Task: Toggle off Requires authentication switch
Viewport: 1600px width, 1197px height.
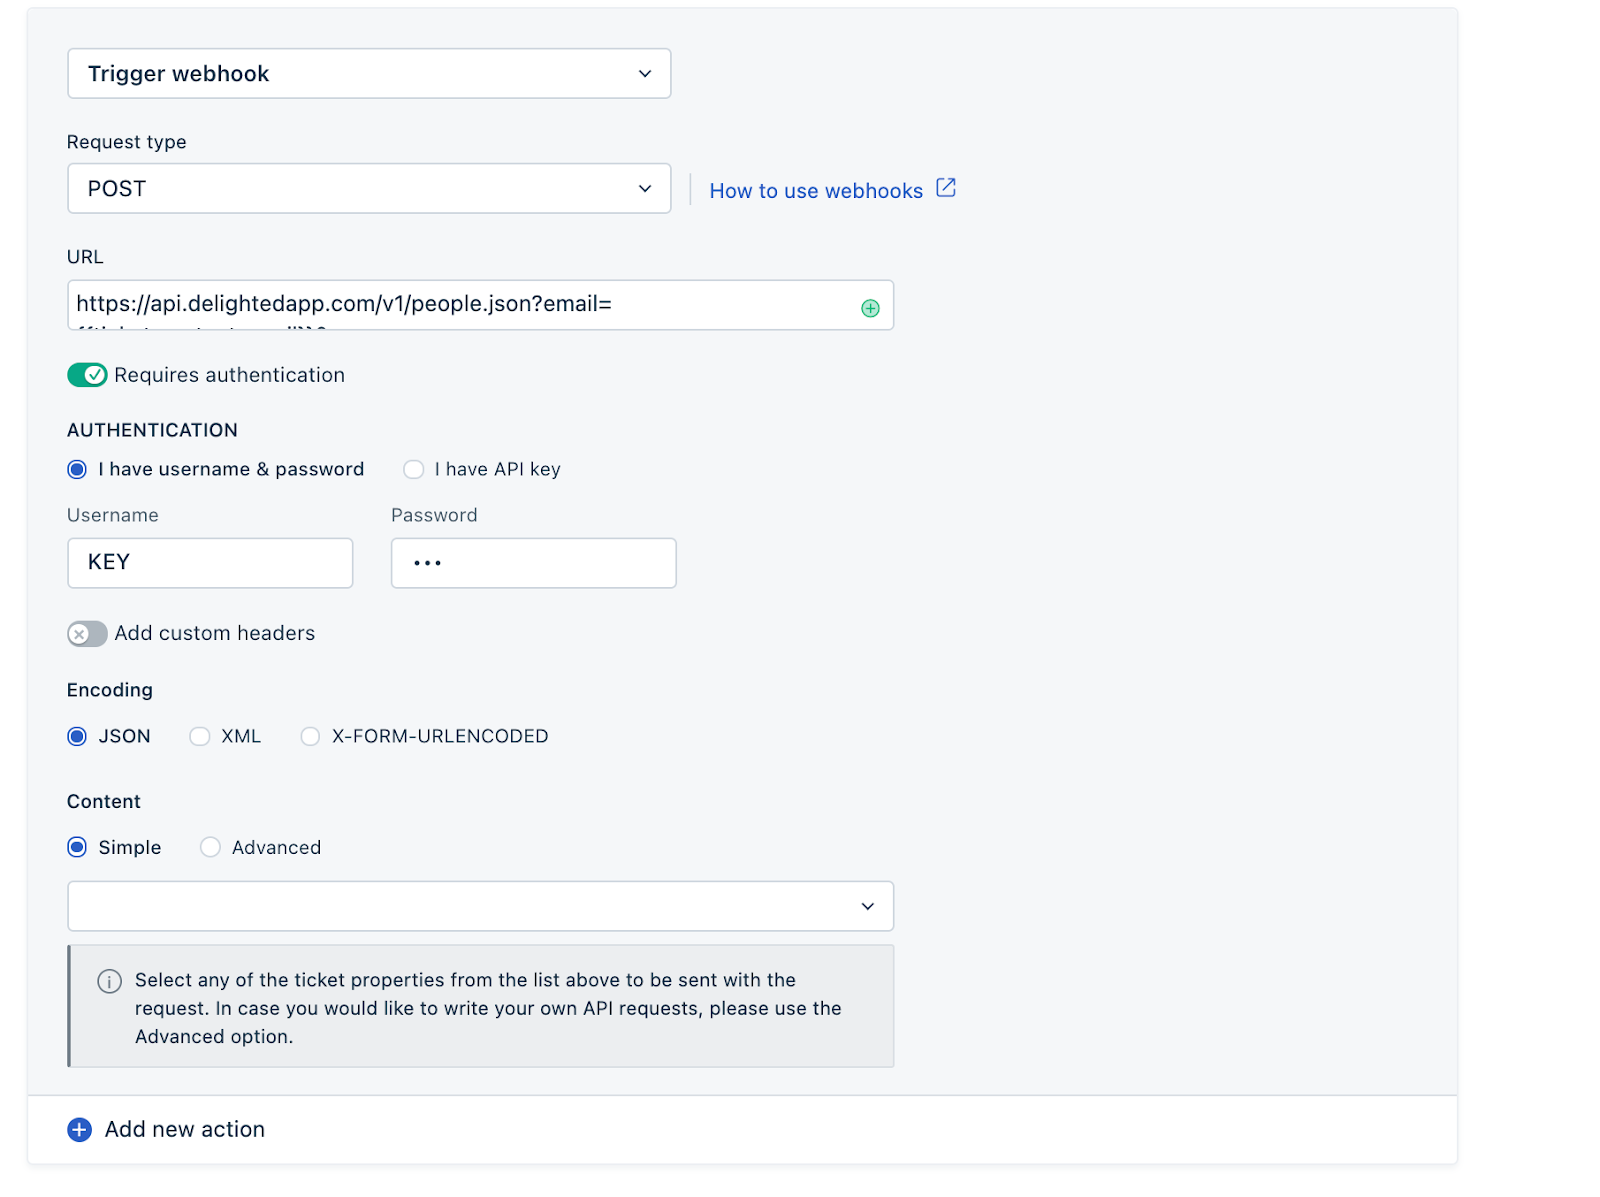Action: (x=87, y=375)
